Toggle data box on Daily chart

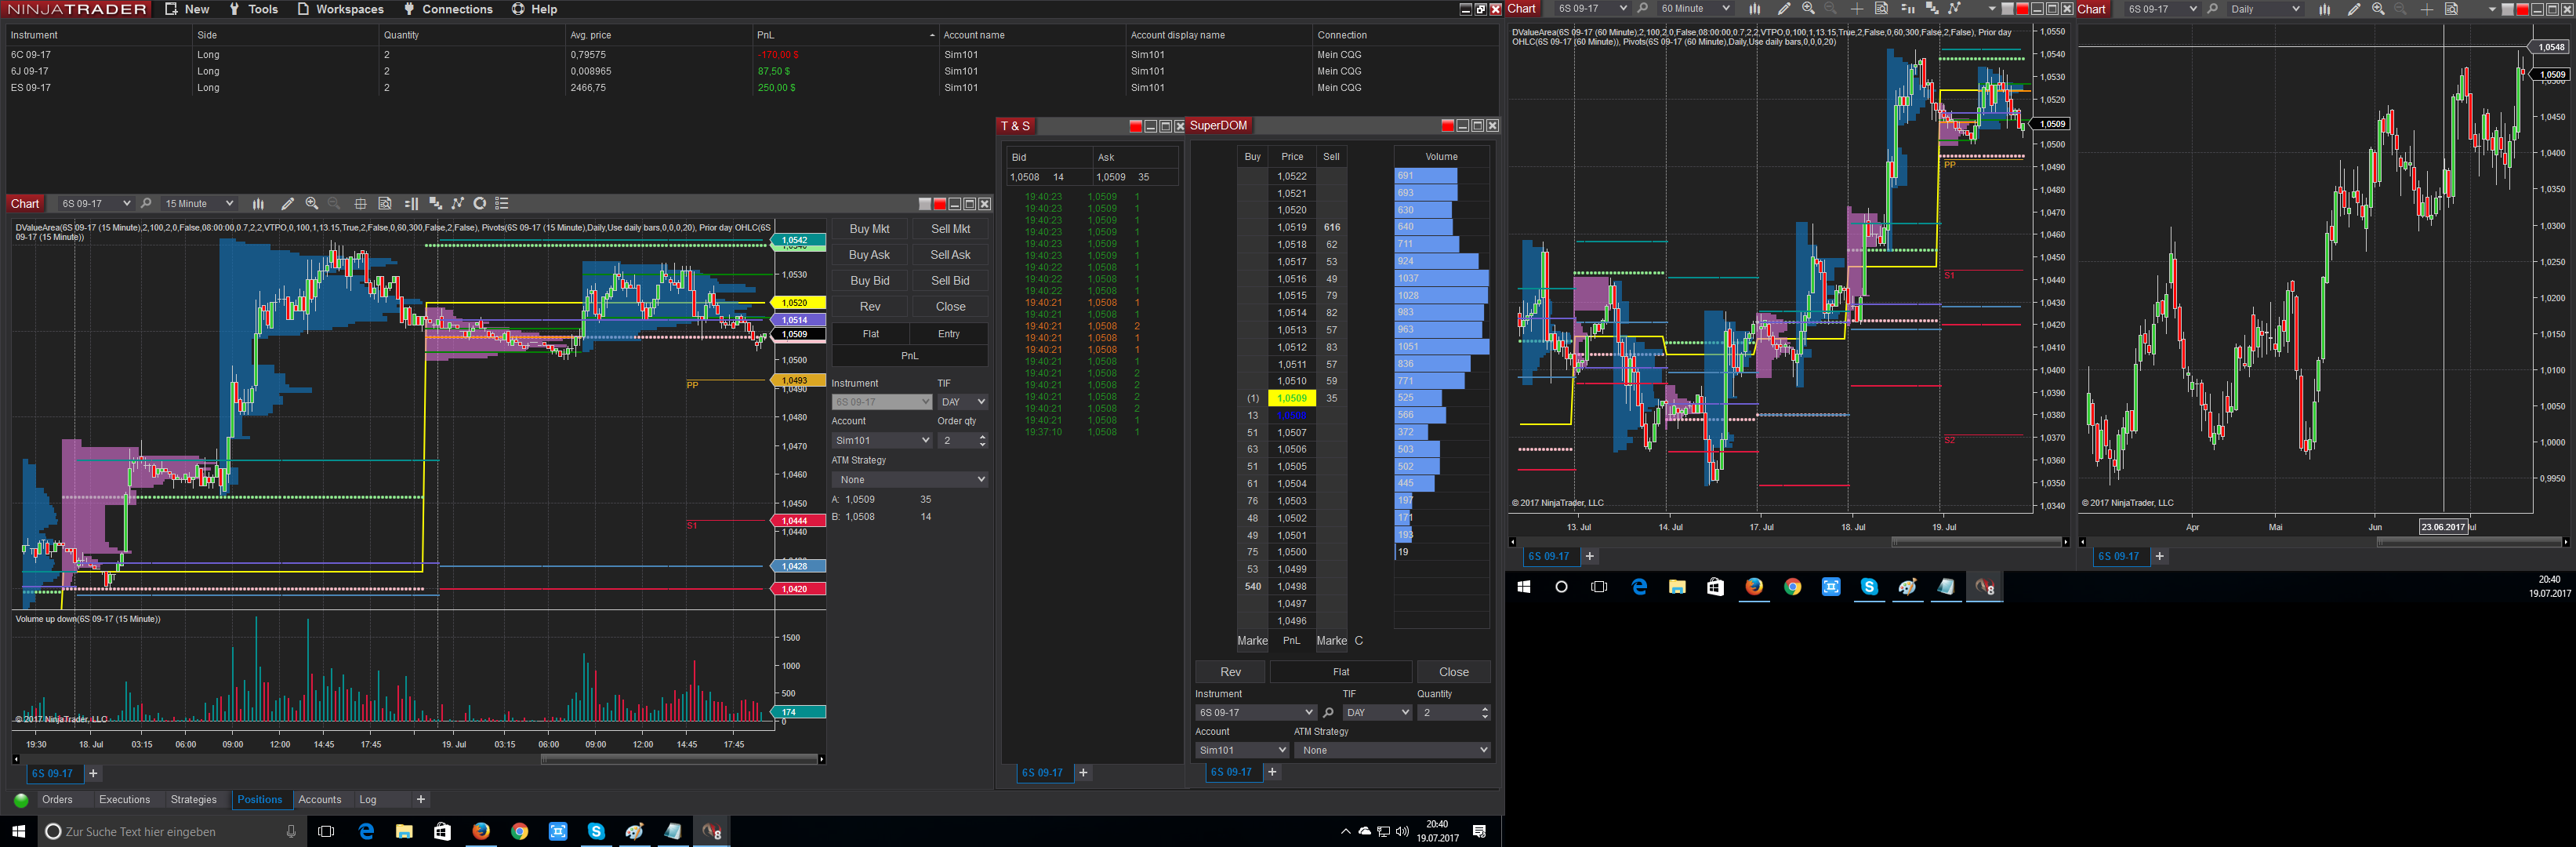pyautogui.click(x=2451, y=9)
